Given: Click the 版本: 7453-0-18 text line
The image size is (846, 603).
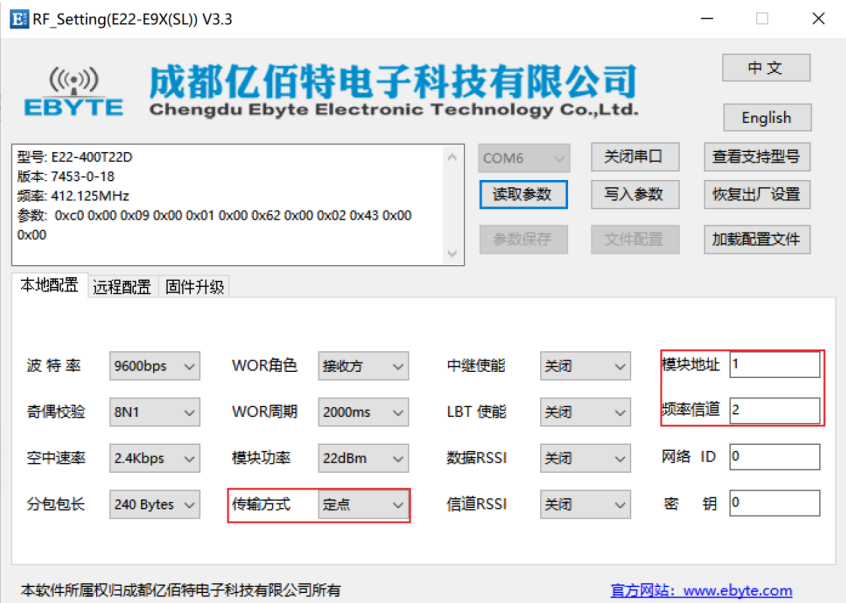Looking at the screenshot, I should pos(65,176).
